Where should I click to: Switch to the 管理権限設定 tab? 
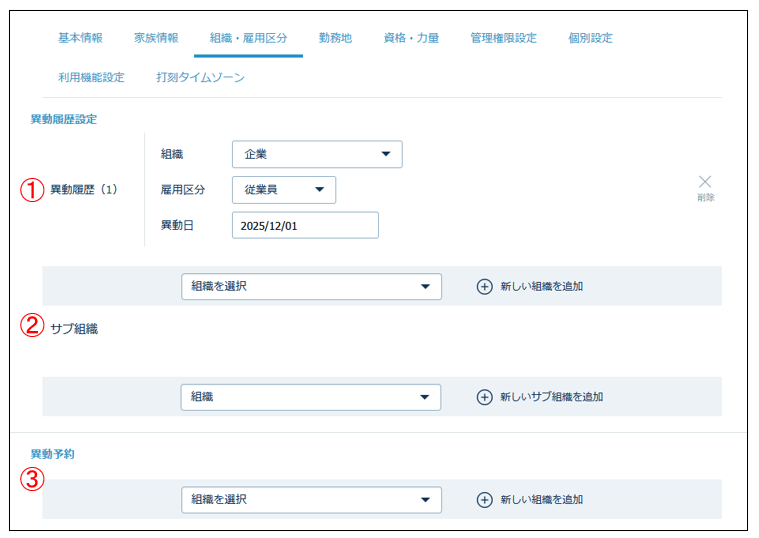click(503, 38)
